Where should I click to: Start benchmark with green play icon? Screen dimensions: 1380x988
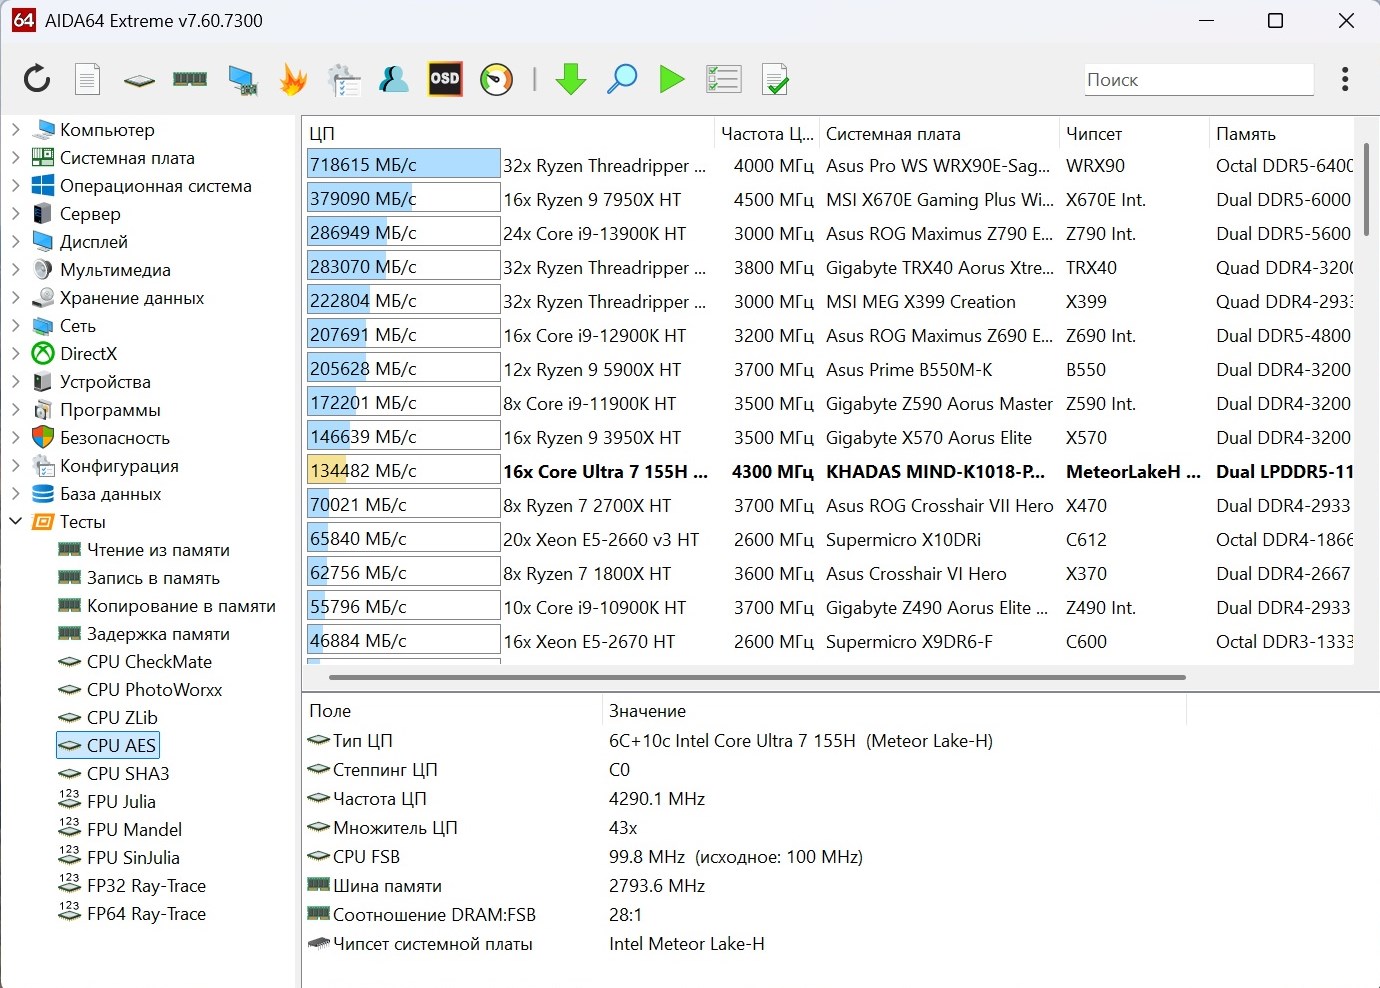click(x=672, y=79)
